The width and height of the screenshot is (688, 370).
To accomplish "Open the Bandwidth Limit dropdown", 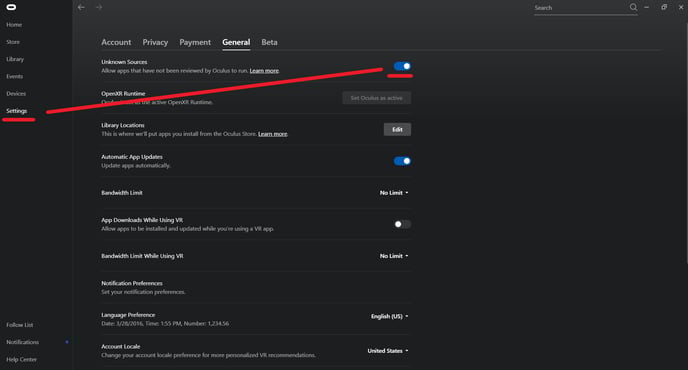I will (x=394, y=193).
